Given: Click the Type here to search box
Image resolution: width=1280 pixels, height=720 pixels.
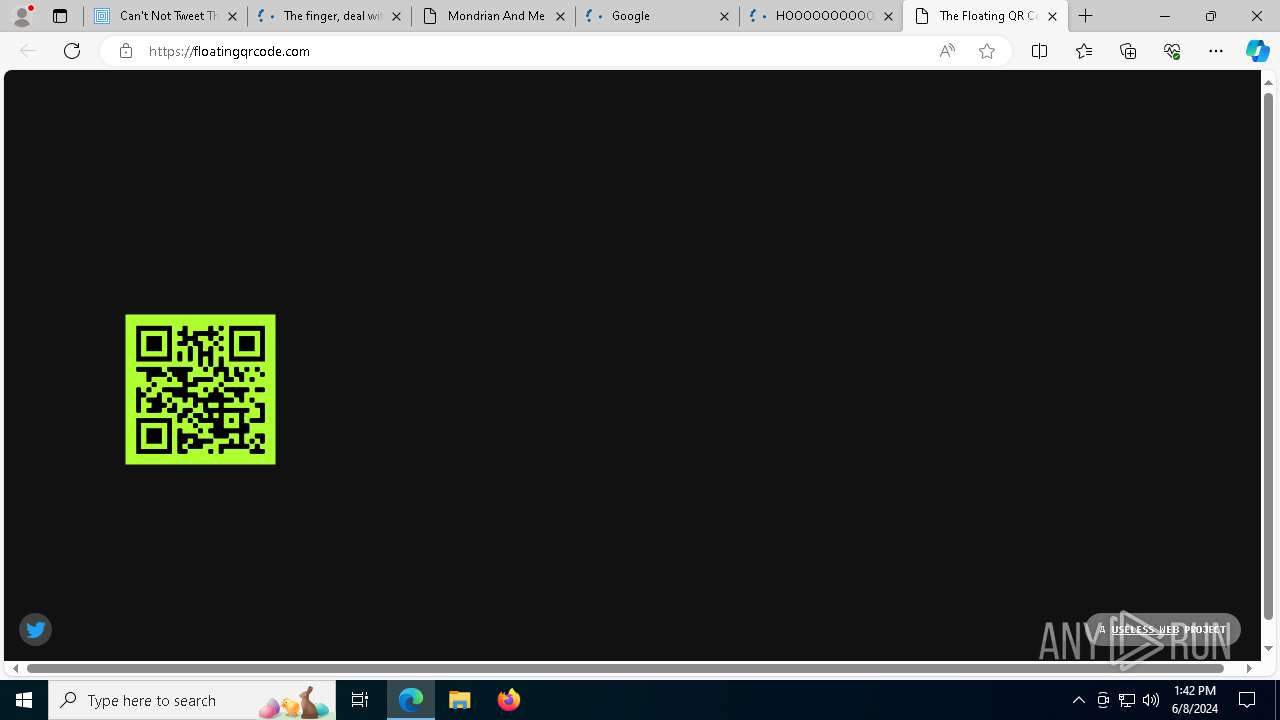Looking at the screenshot, I should (x=192, y=700).
